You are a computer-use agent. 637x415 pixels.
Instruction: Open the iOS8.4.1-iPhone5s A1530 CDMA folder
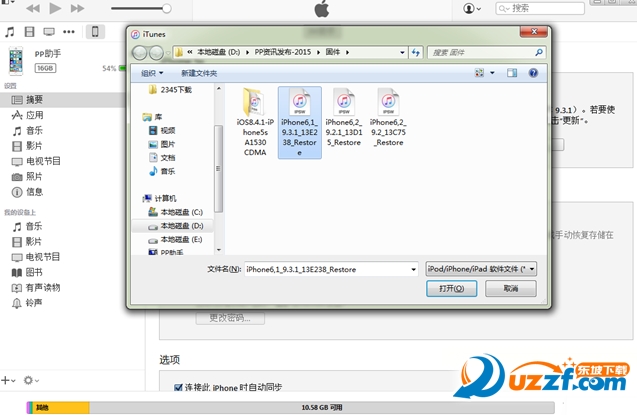(255, 122)
